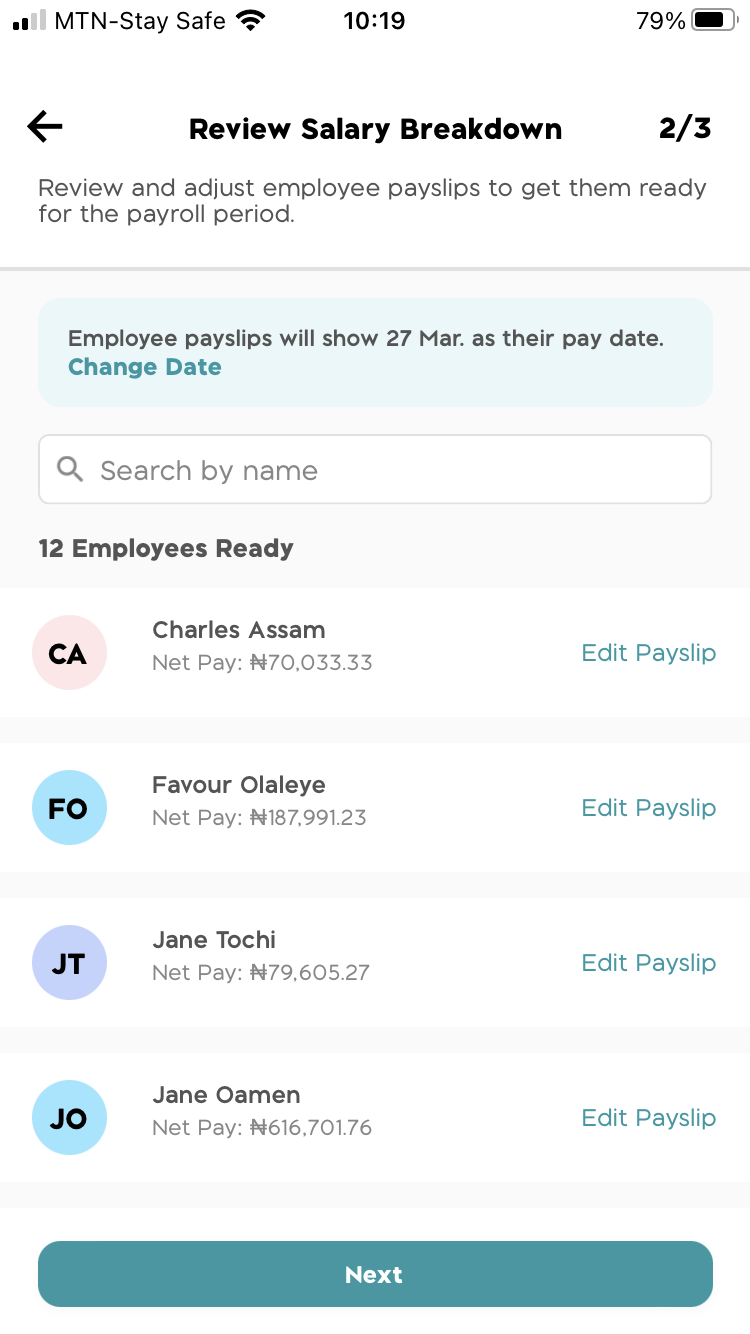Edit Jane Oamen's payslip
Image resolution: width=750 pixels, height=1334 pixels.
(648, 1117)
